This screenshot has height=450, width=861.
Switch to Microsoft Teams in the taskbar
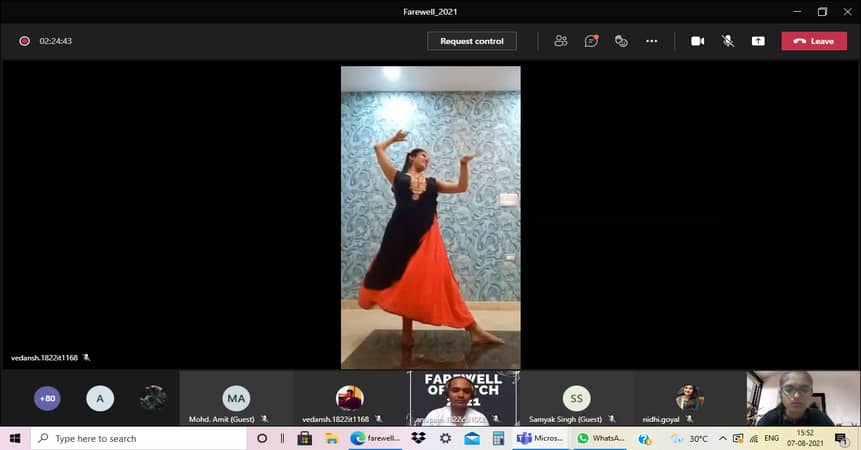coord(541,439)
